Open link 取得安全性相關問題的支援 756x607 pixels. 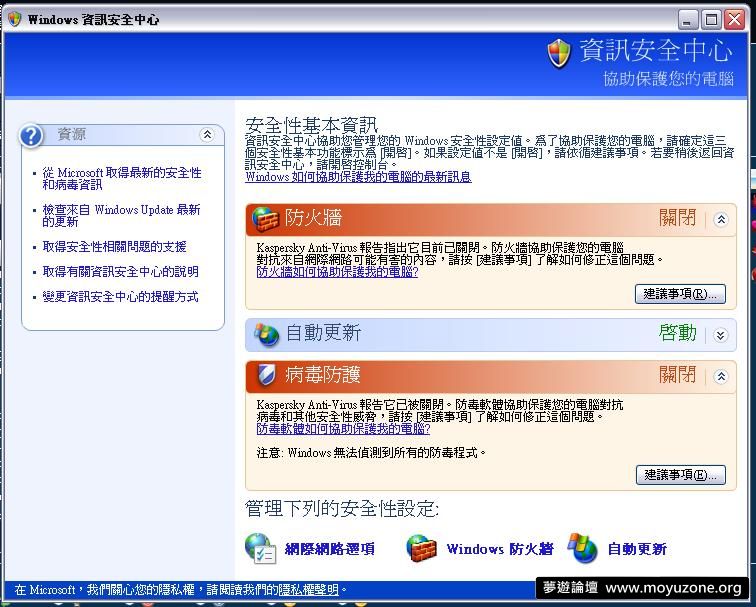coord(114,246)
